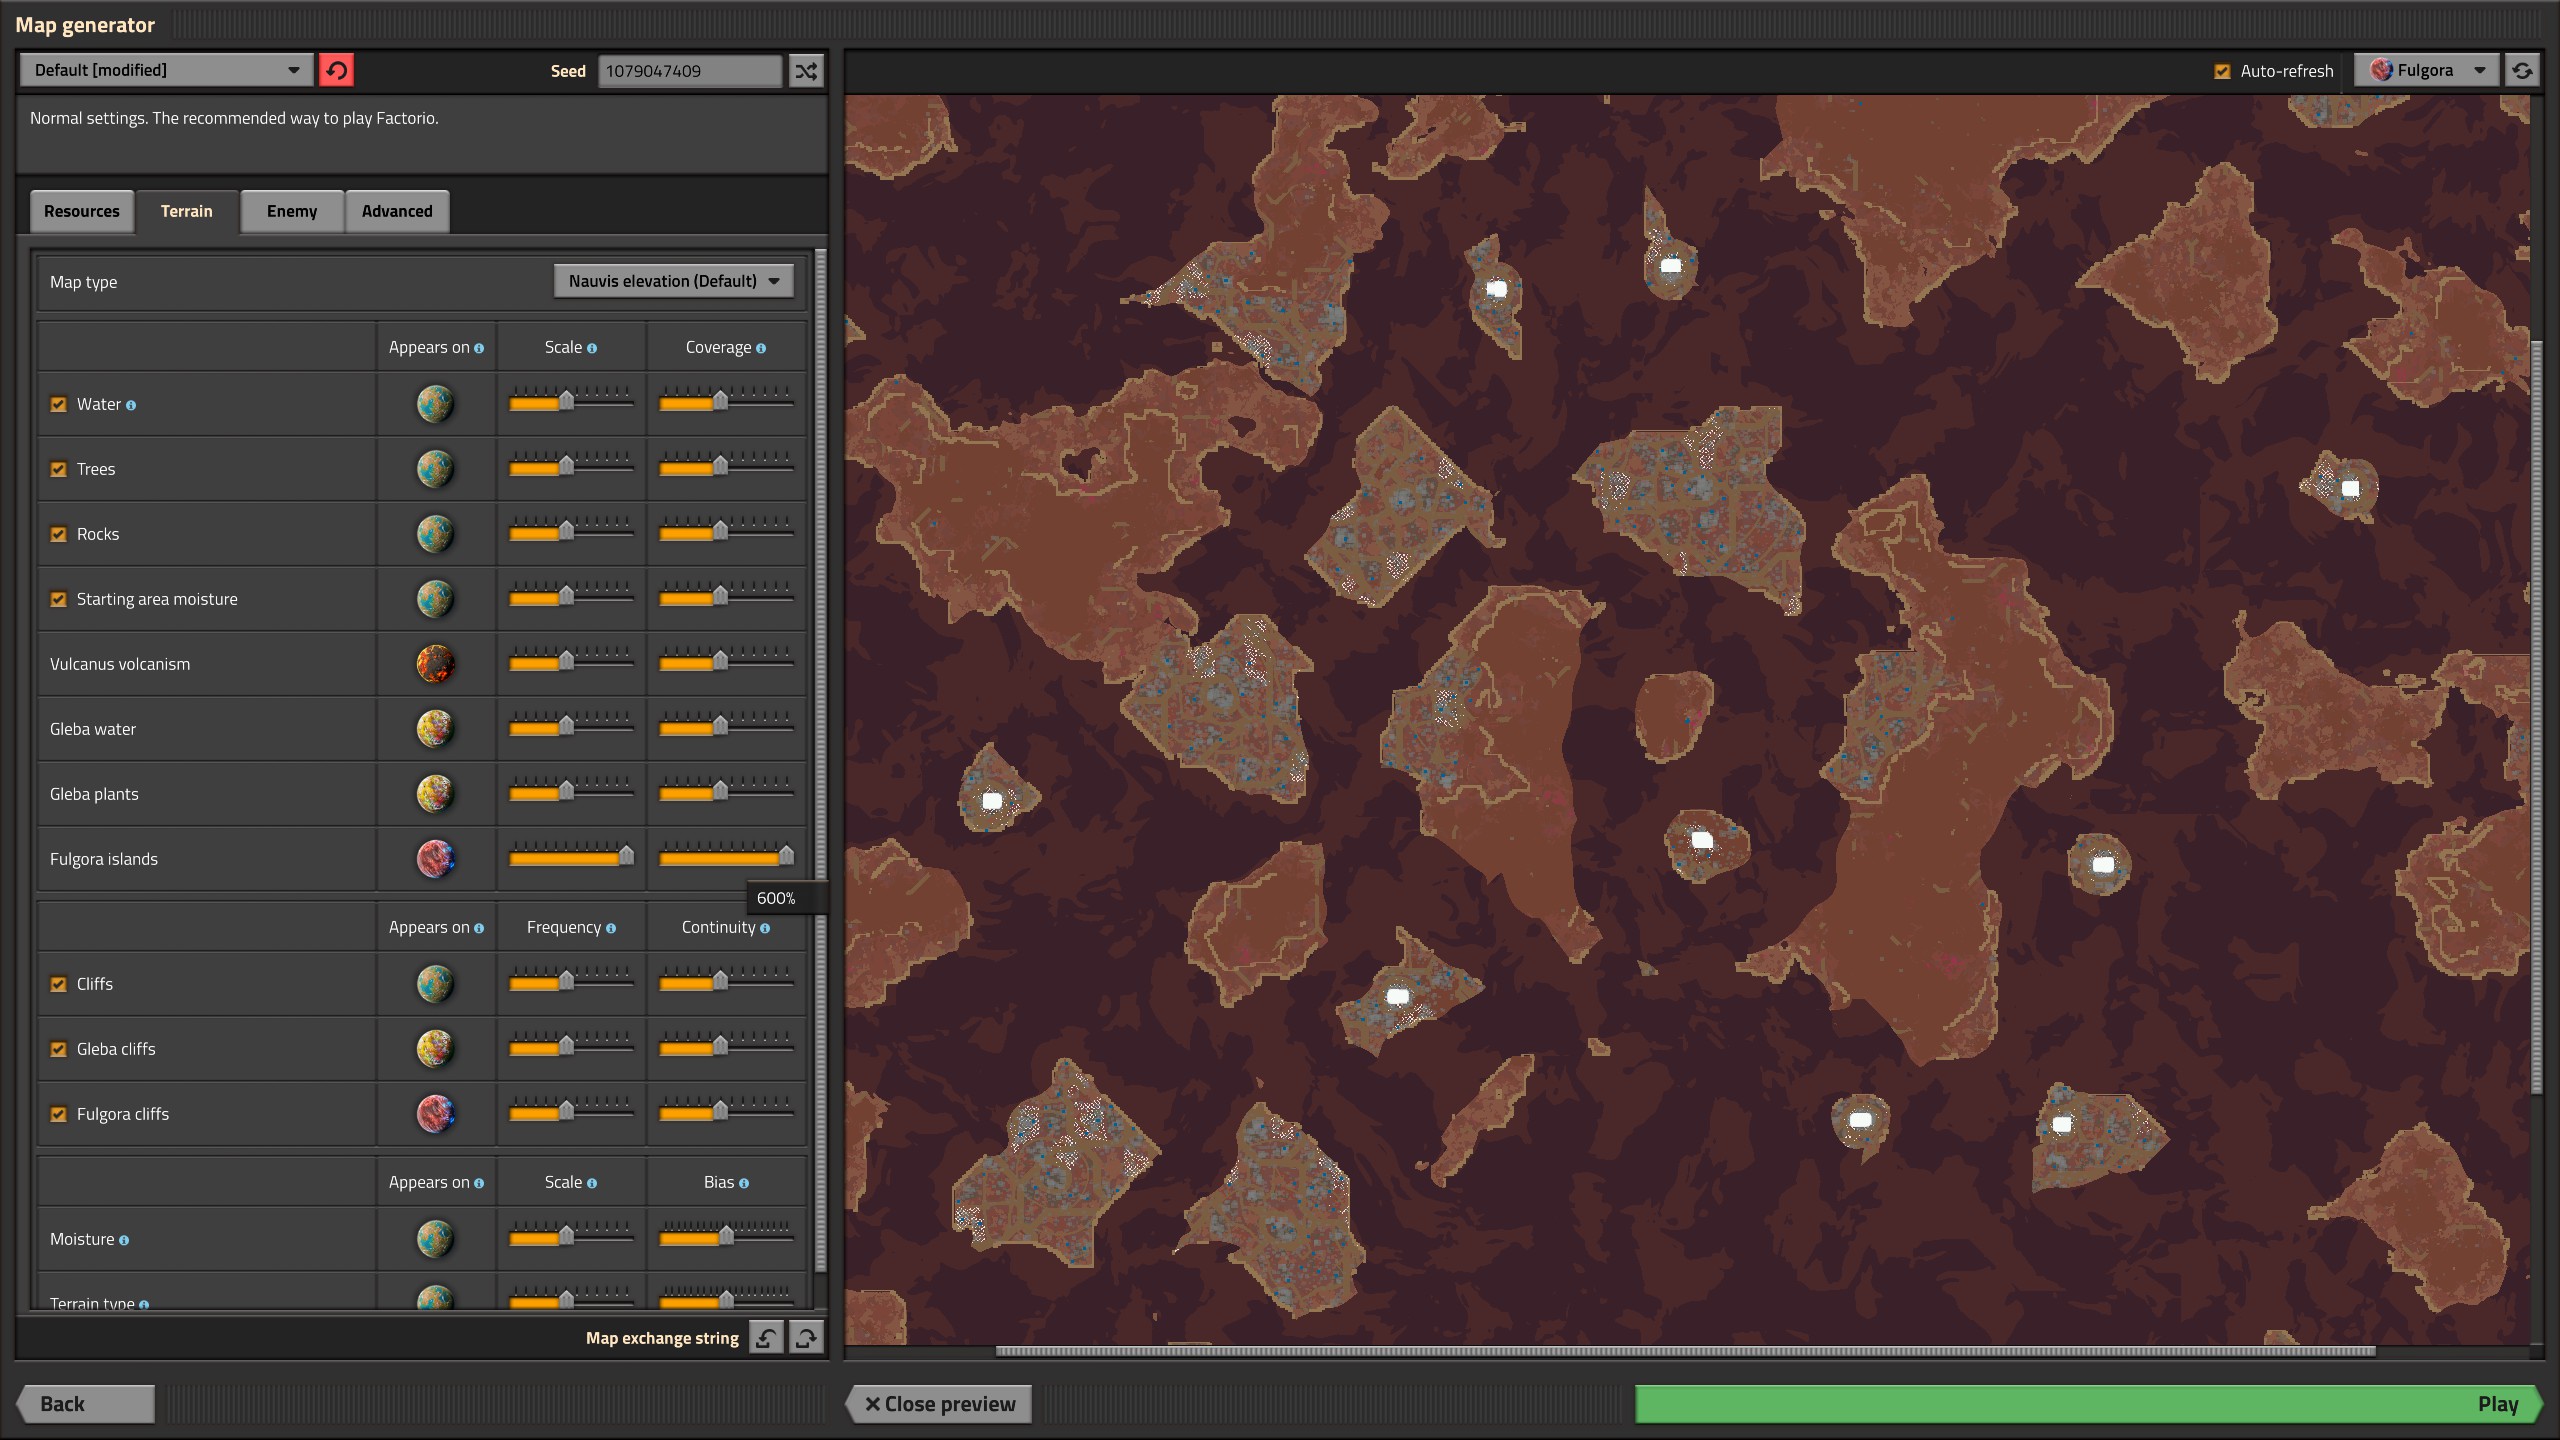Click the green Play button
This screenshot has height=1440, width=2560.
pos(2088,1403)
